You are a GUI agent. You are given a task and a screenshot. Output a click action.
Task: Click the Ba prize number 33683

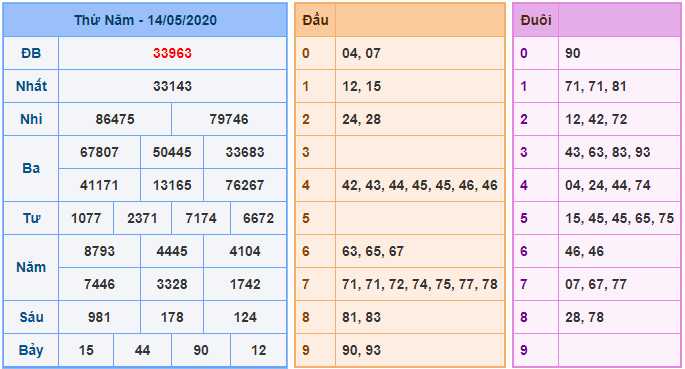(245, 152)
